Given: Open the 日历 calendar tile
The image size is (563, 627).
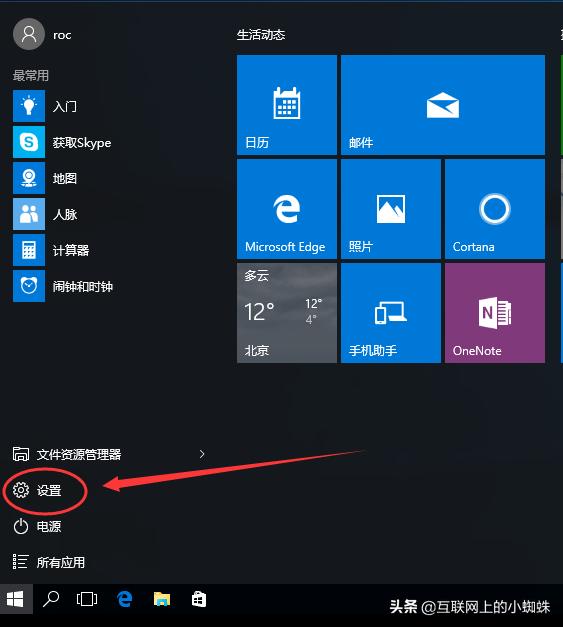Looking at the screenshot, I should (x=287, y=105).
